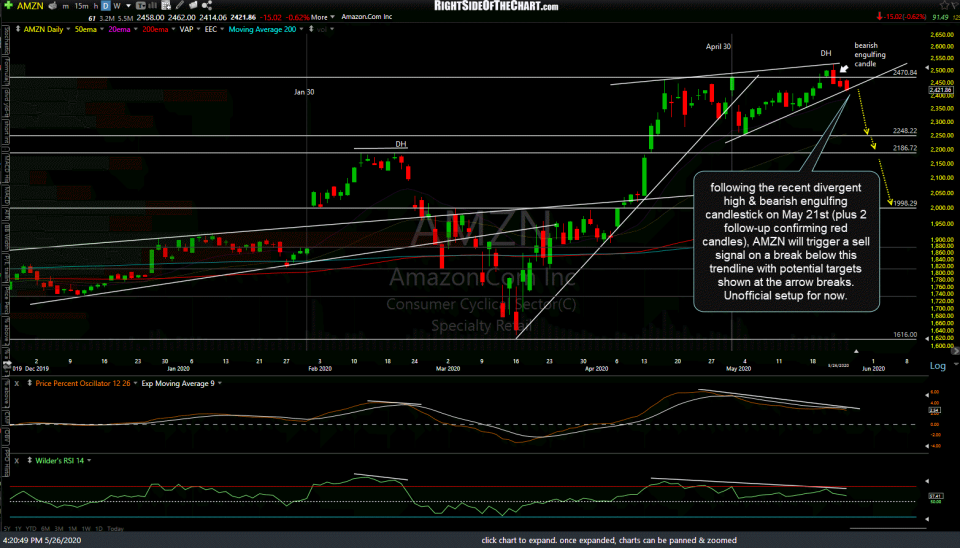Select the 1M time range
This screenshot has height=548, width=960.
[x=72, y=528]
